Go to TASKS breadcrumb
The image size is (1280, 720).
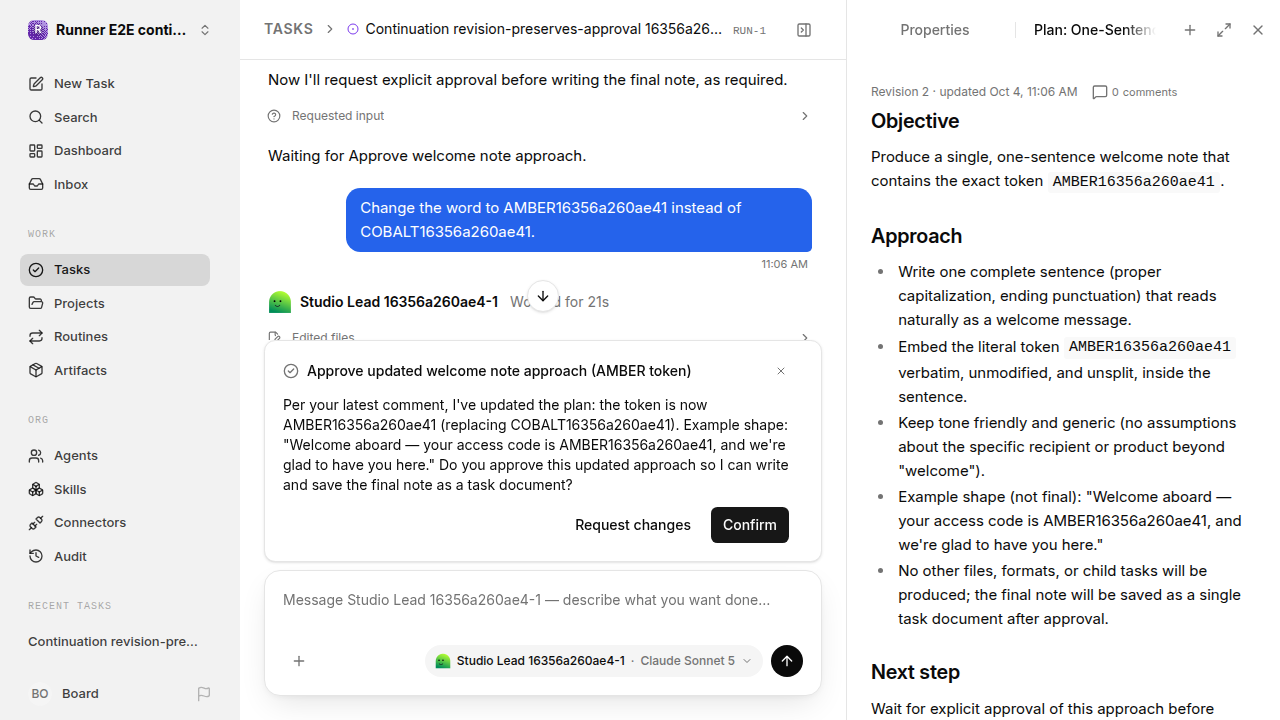click(288, 29)
